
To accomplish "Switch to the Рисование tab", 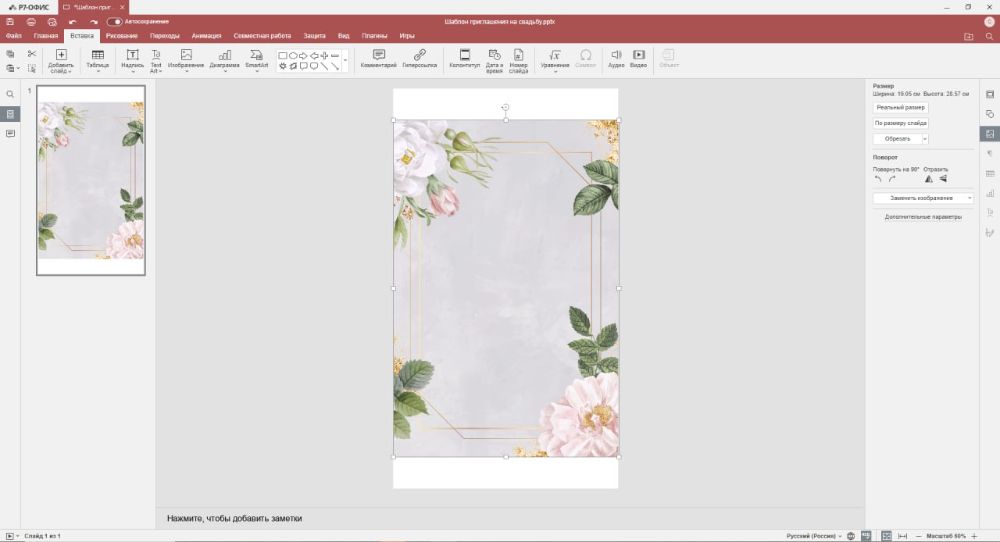I will (121, 35).
